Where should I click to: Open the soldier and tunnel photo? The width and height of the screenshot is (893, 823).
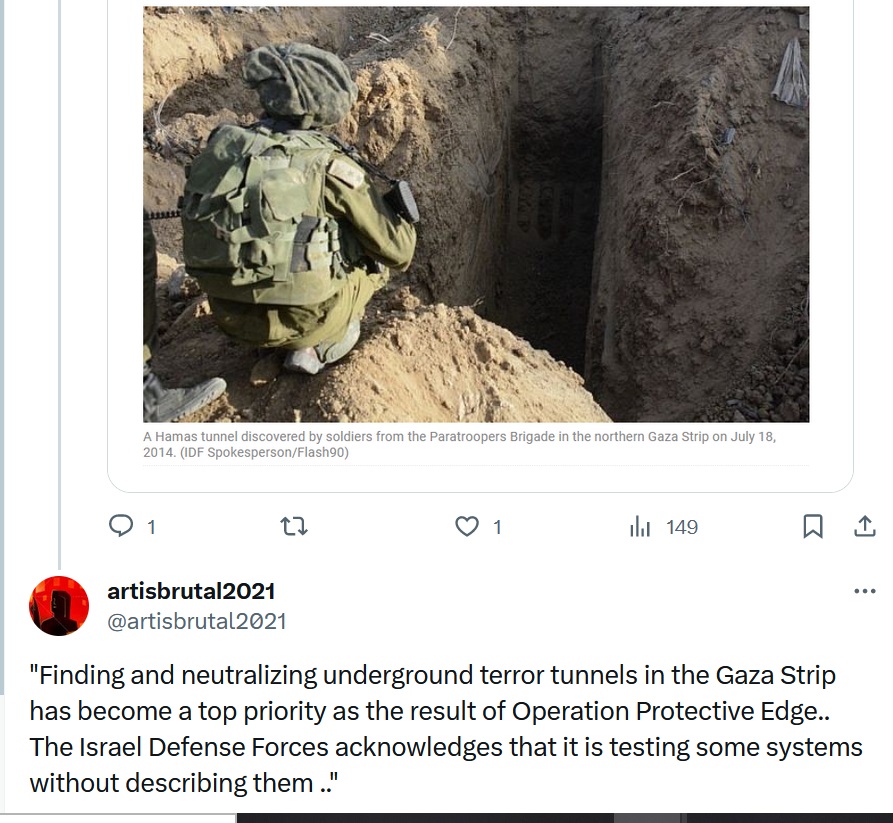[476, 214]
